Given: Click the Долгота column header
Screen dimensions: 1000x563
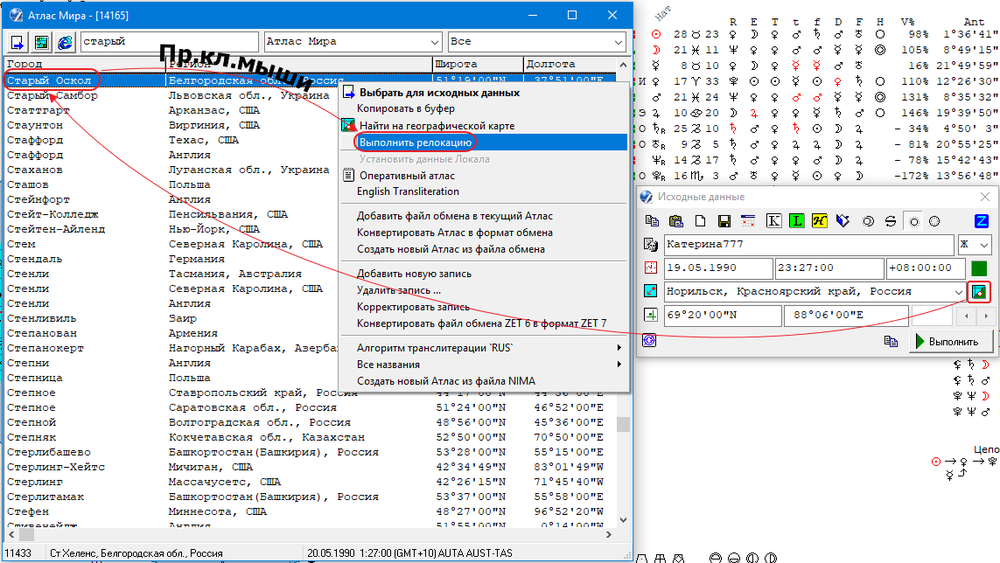Looking at the screenshot, I should pyautogui.click(x=570, y=64).
